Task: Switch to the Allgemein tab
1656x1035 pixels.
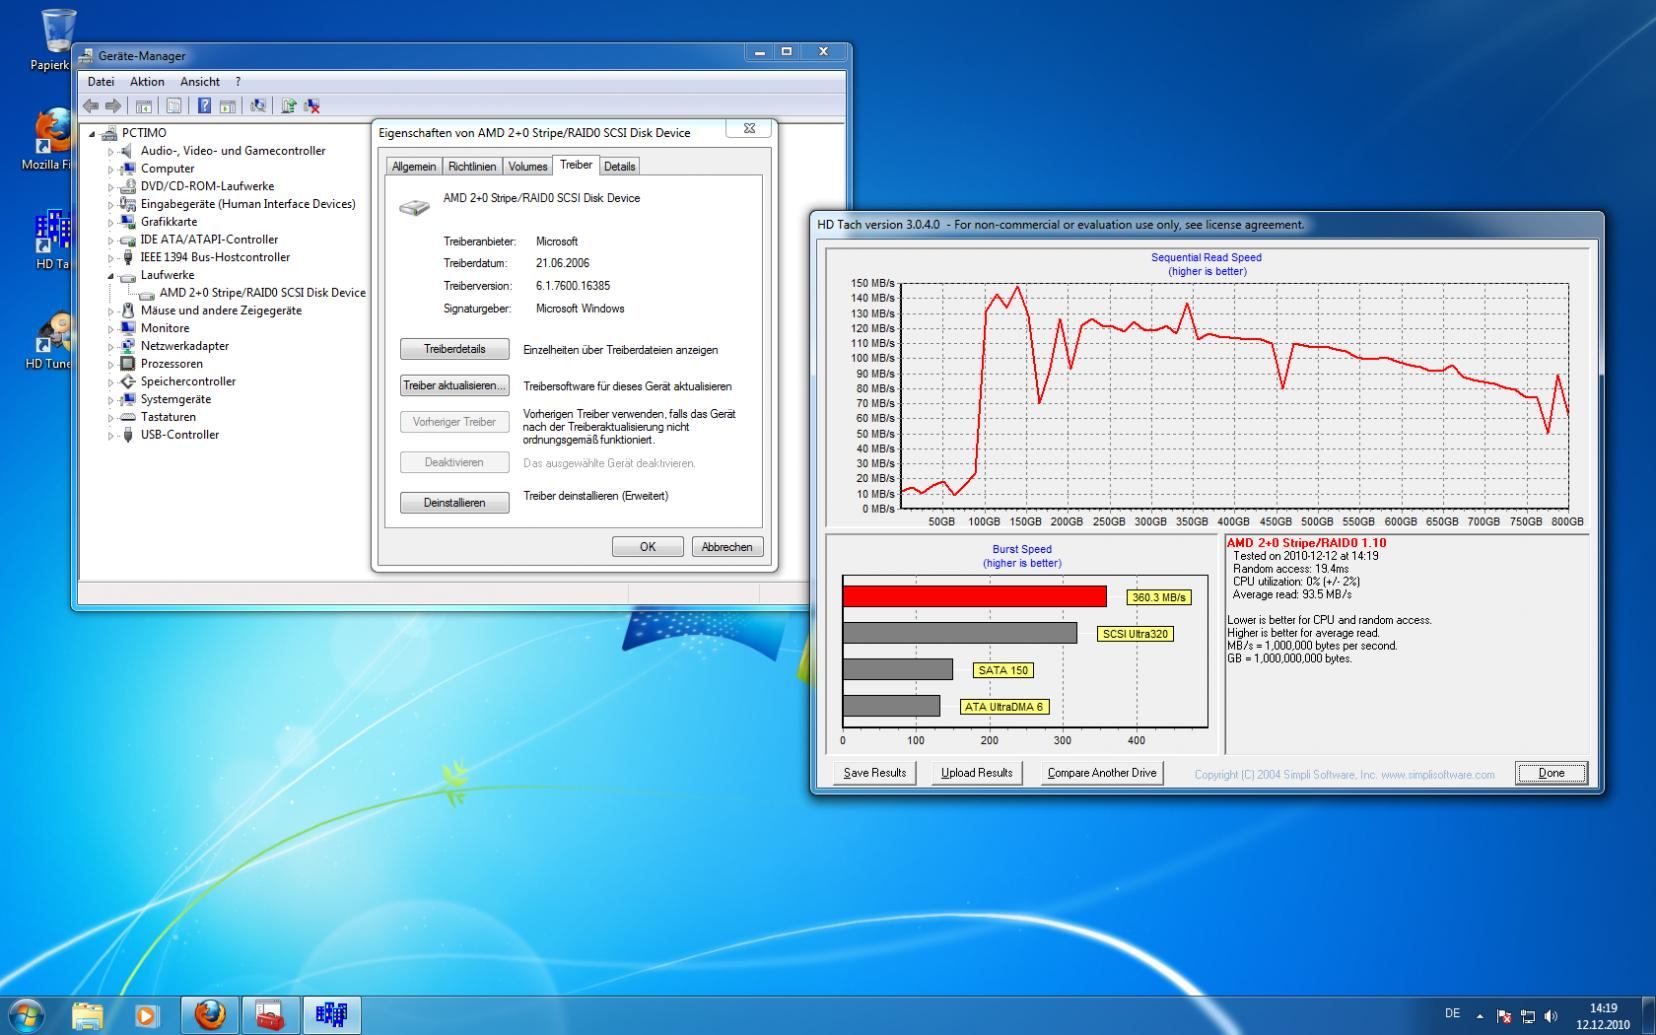Action: (414, 167)
